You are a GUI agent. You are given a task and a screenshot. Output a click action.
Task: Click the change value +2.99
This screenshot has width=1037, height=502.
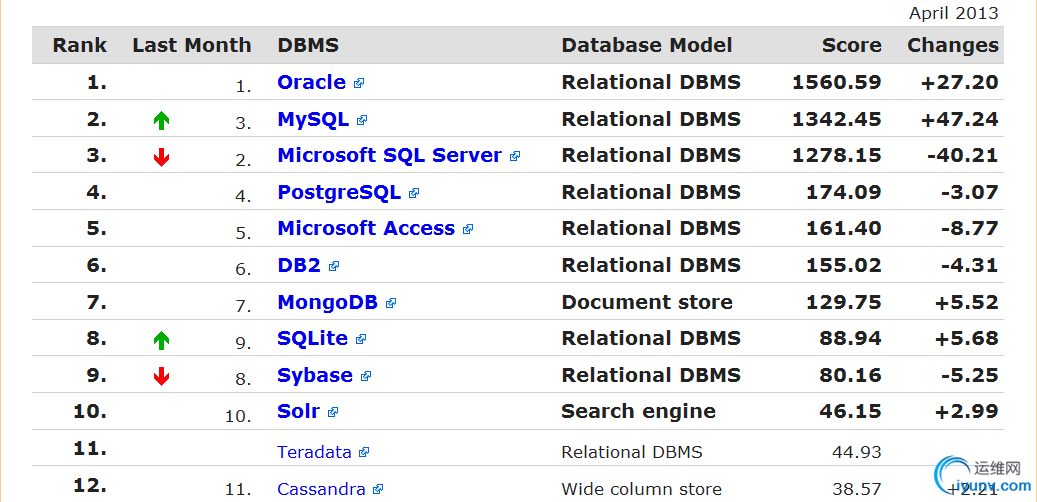coord(967,411)
